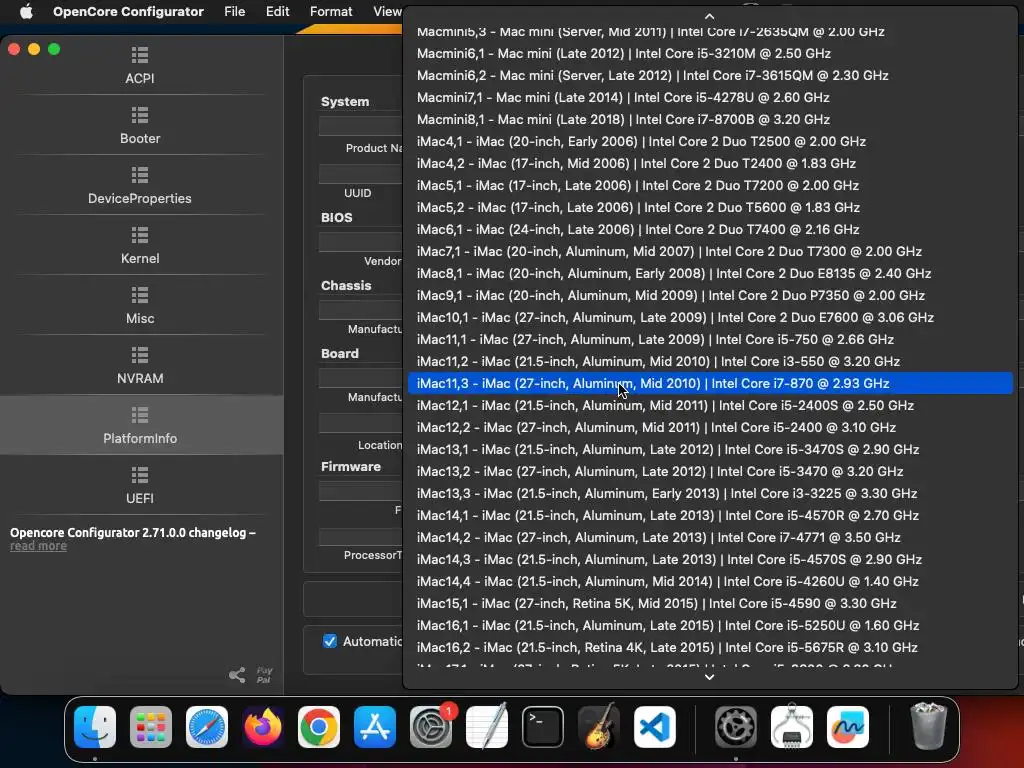Viewport: 1024px width, 768px height.
Task: Choose iMac5,1 with Core 2 Duo T7200
Action: [x=710, y=185]
